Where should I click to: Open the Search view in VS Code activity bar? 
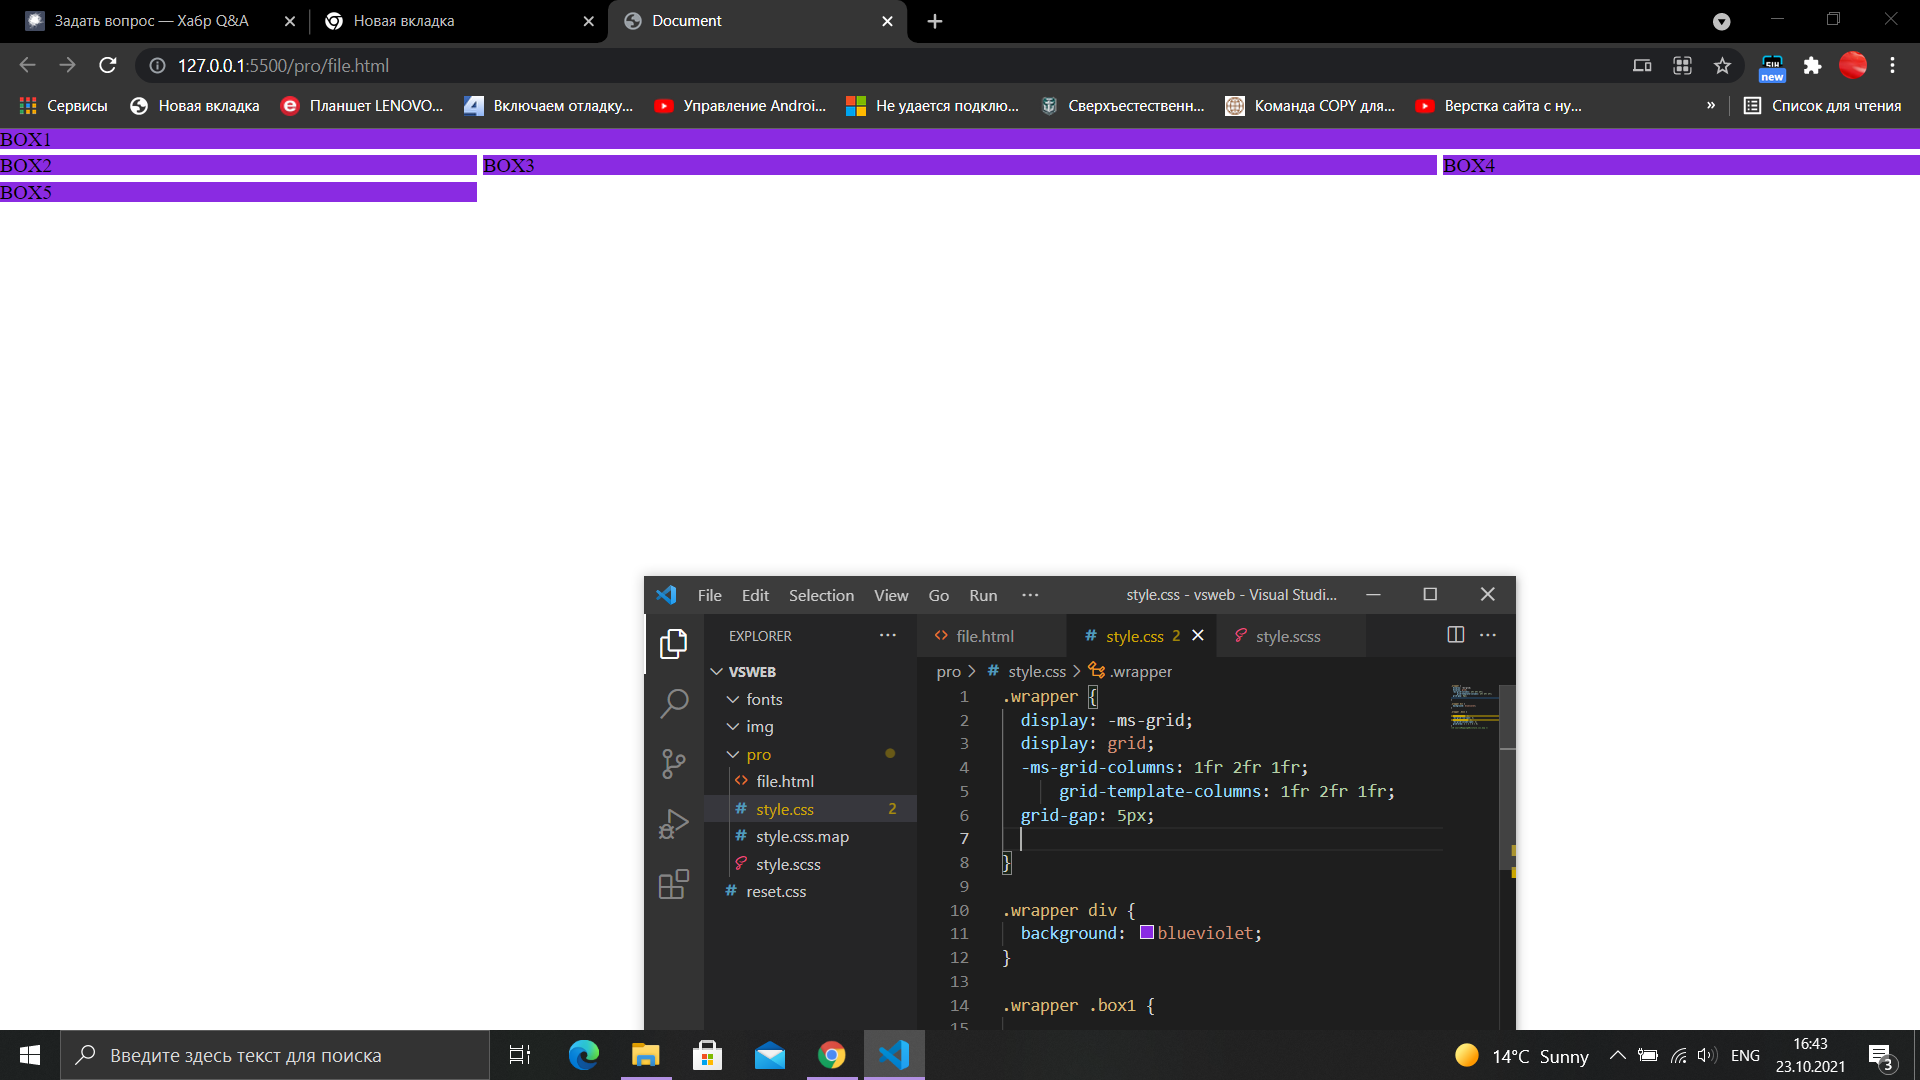coord(674,704)
